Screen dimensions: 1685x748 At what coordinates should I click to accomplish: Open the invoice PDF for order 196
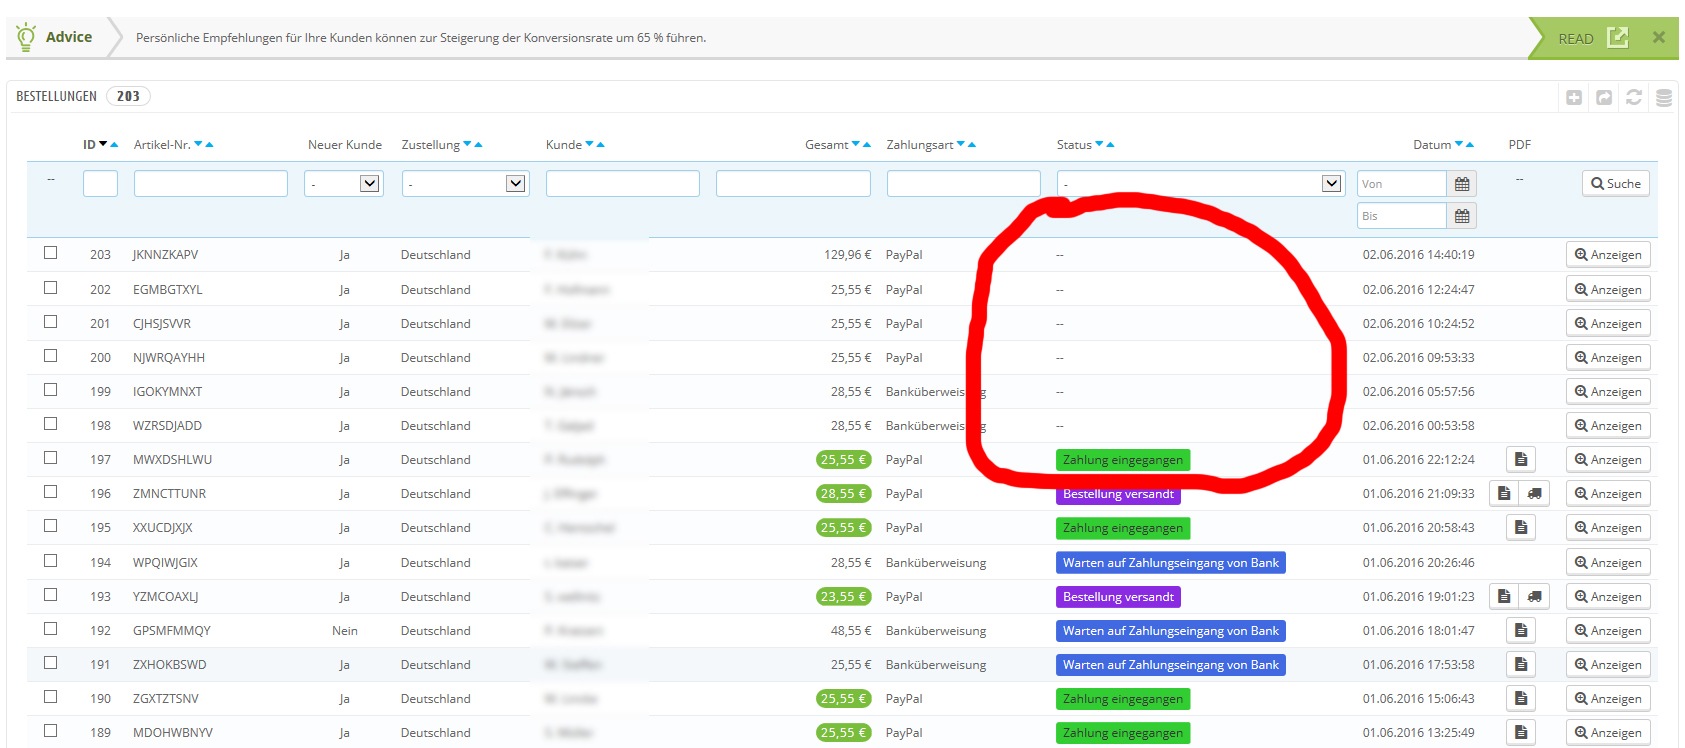[1504, 494]
